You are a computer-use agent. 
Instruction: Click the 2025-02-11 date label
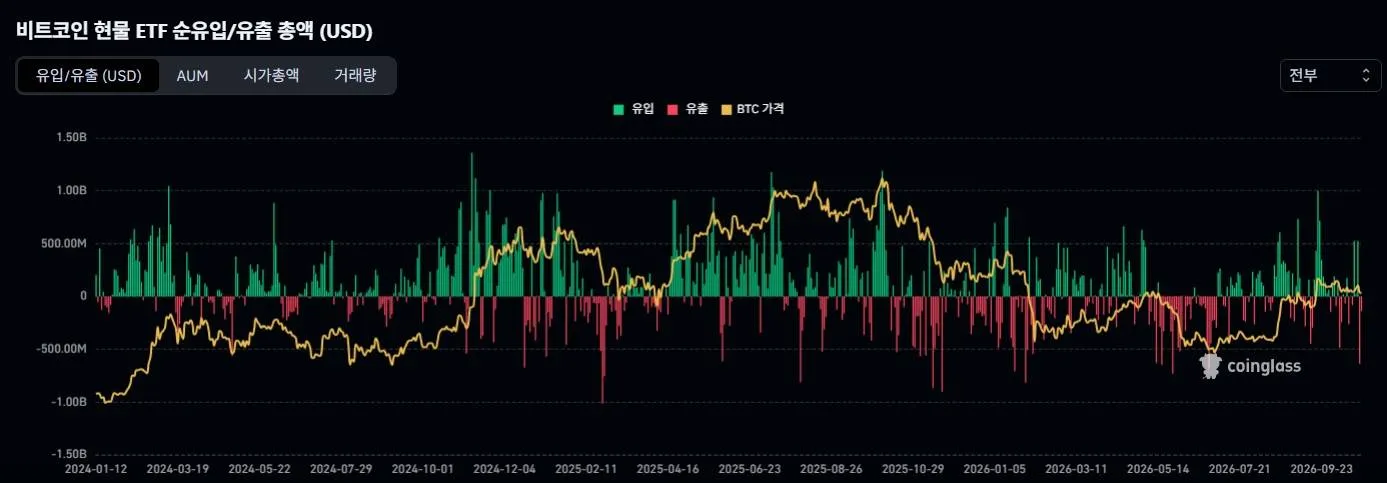(x=586, y=468)
